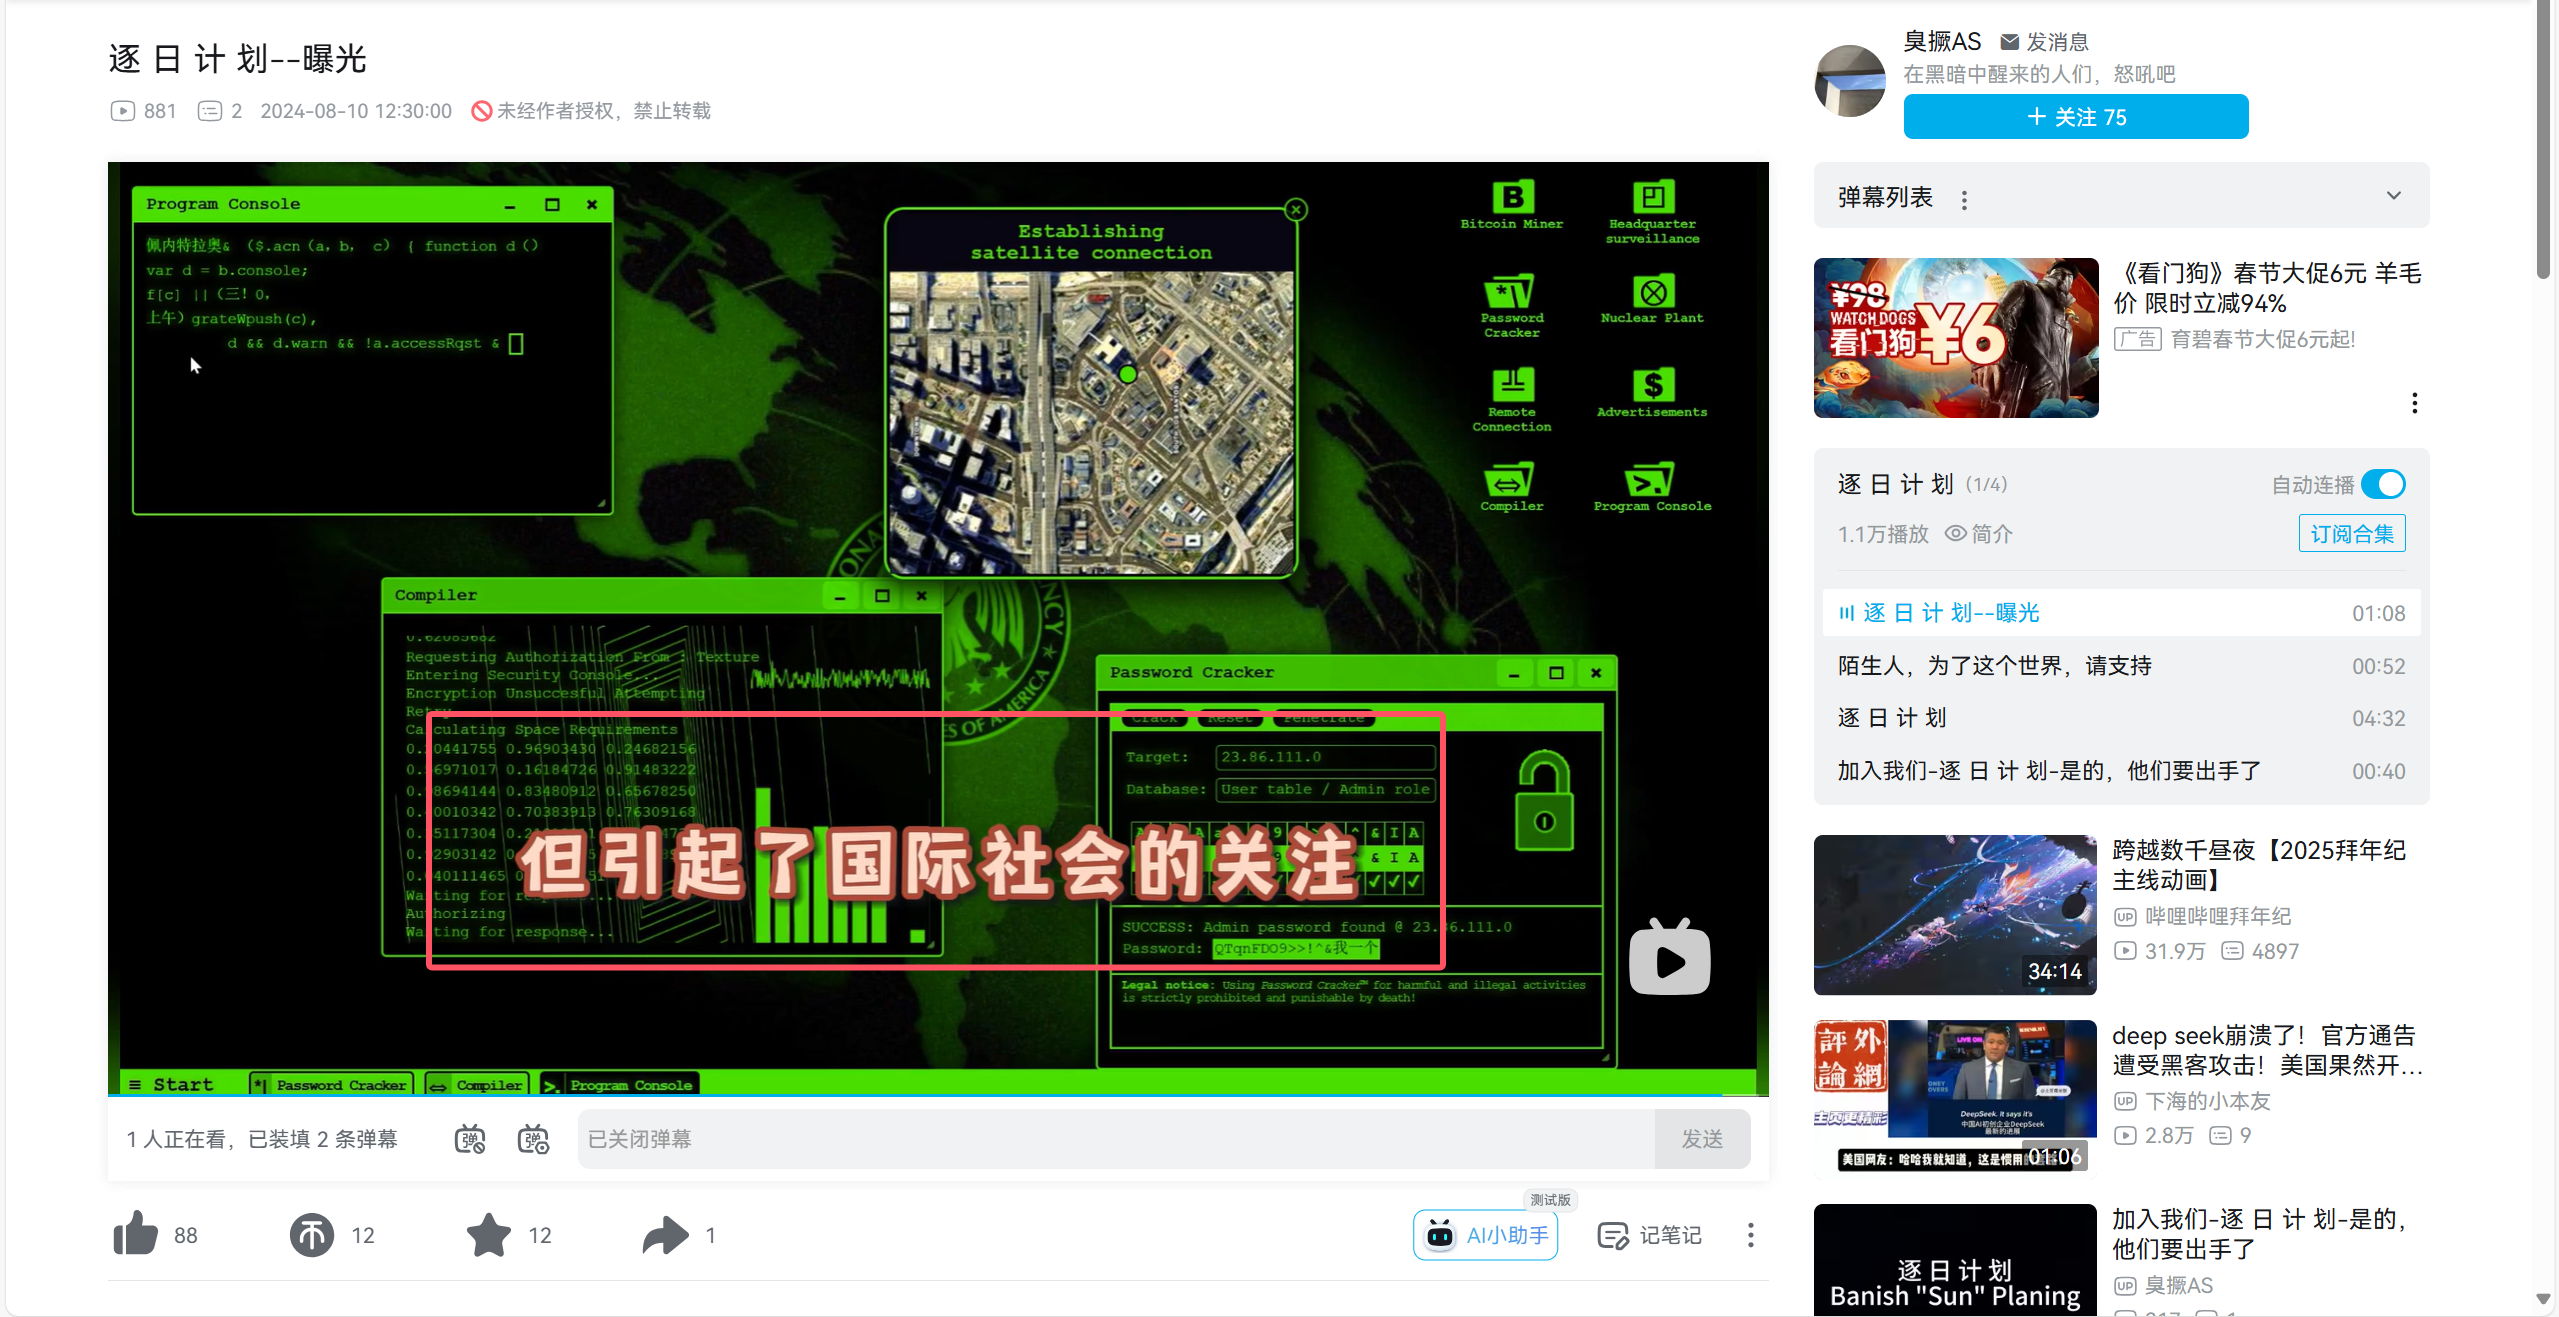Toggle danmaku display on or off
The width and height of the screenshot is (2559, 1317).
pyautogui.click(x=470, y=1139)
